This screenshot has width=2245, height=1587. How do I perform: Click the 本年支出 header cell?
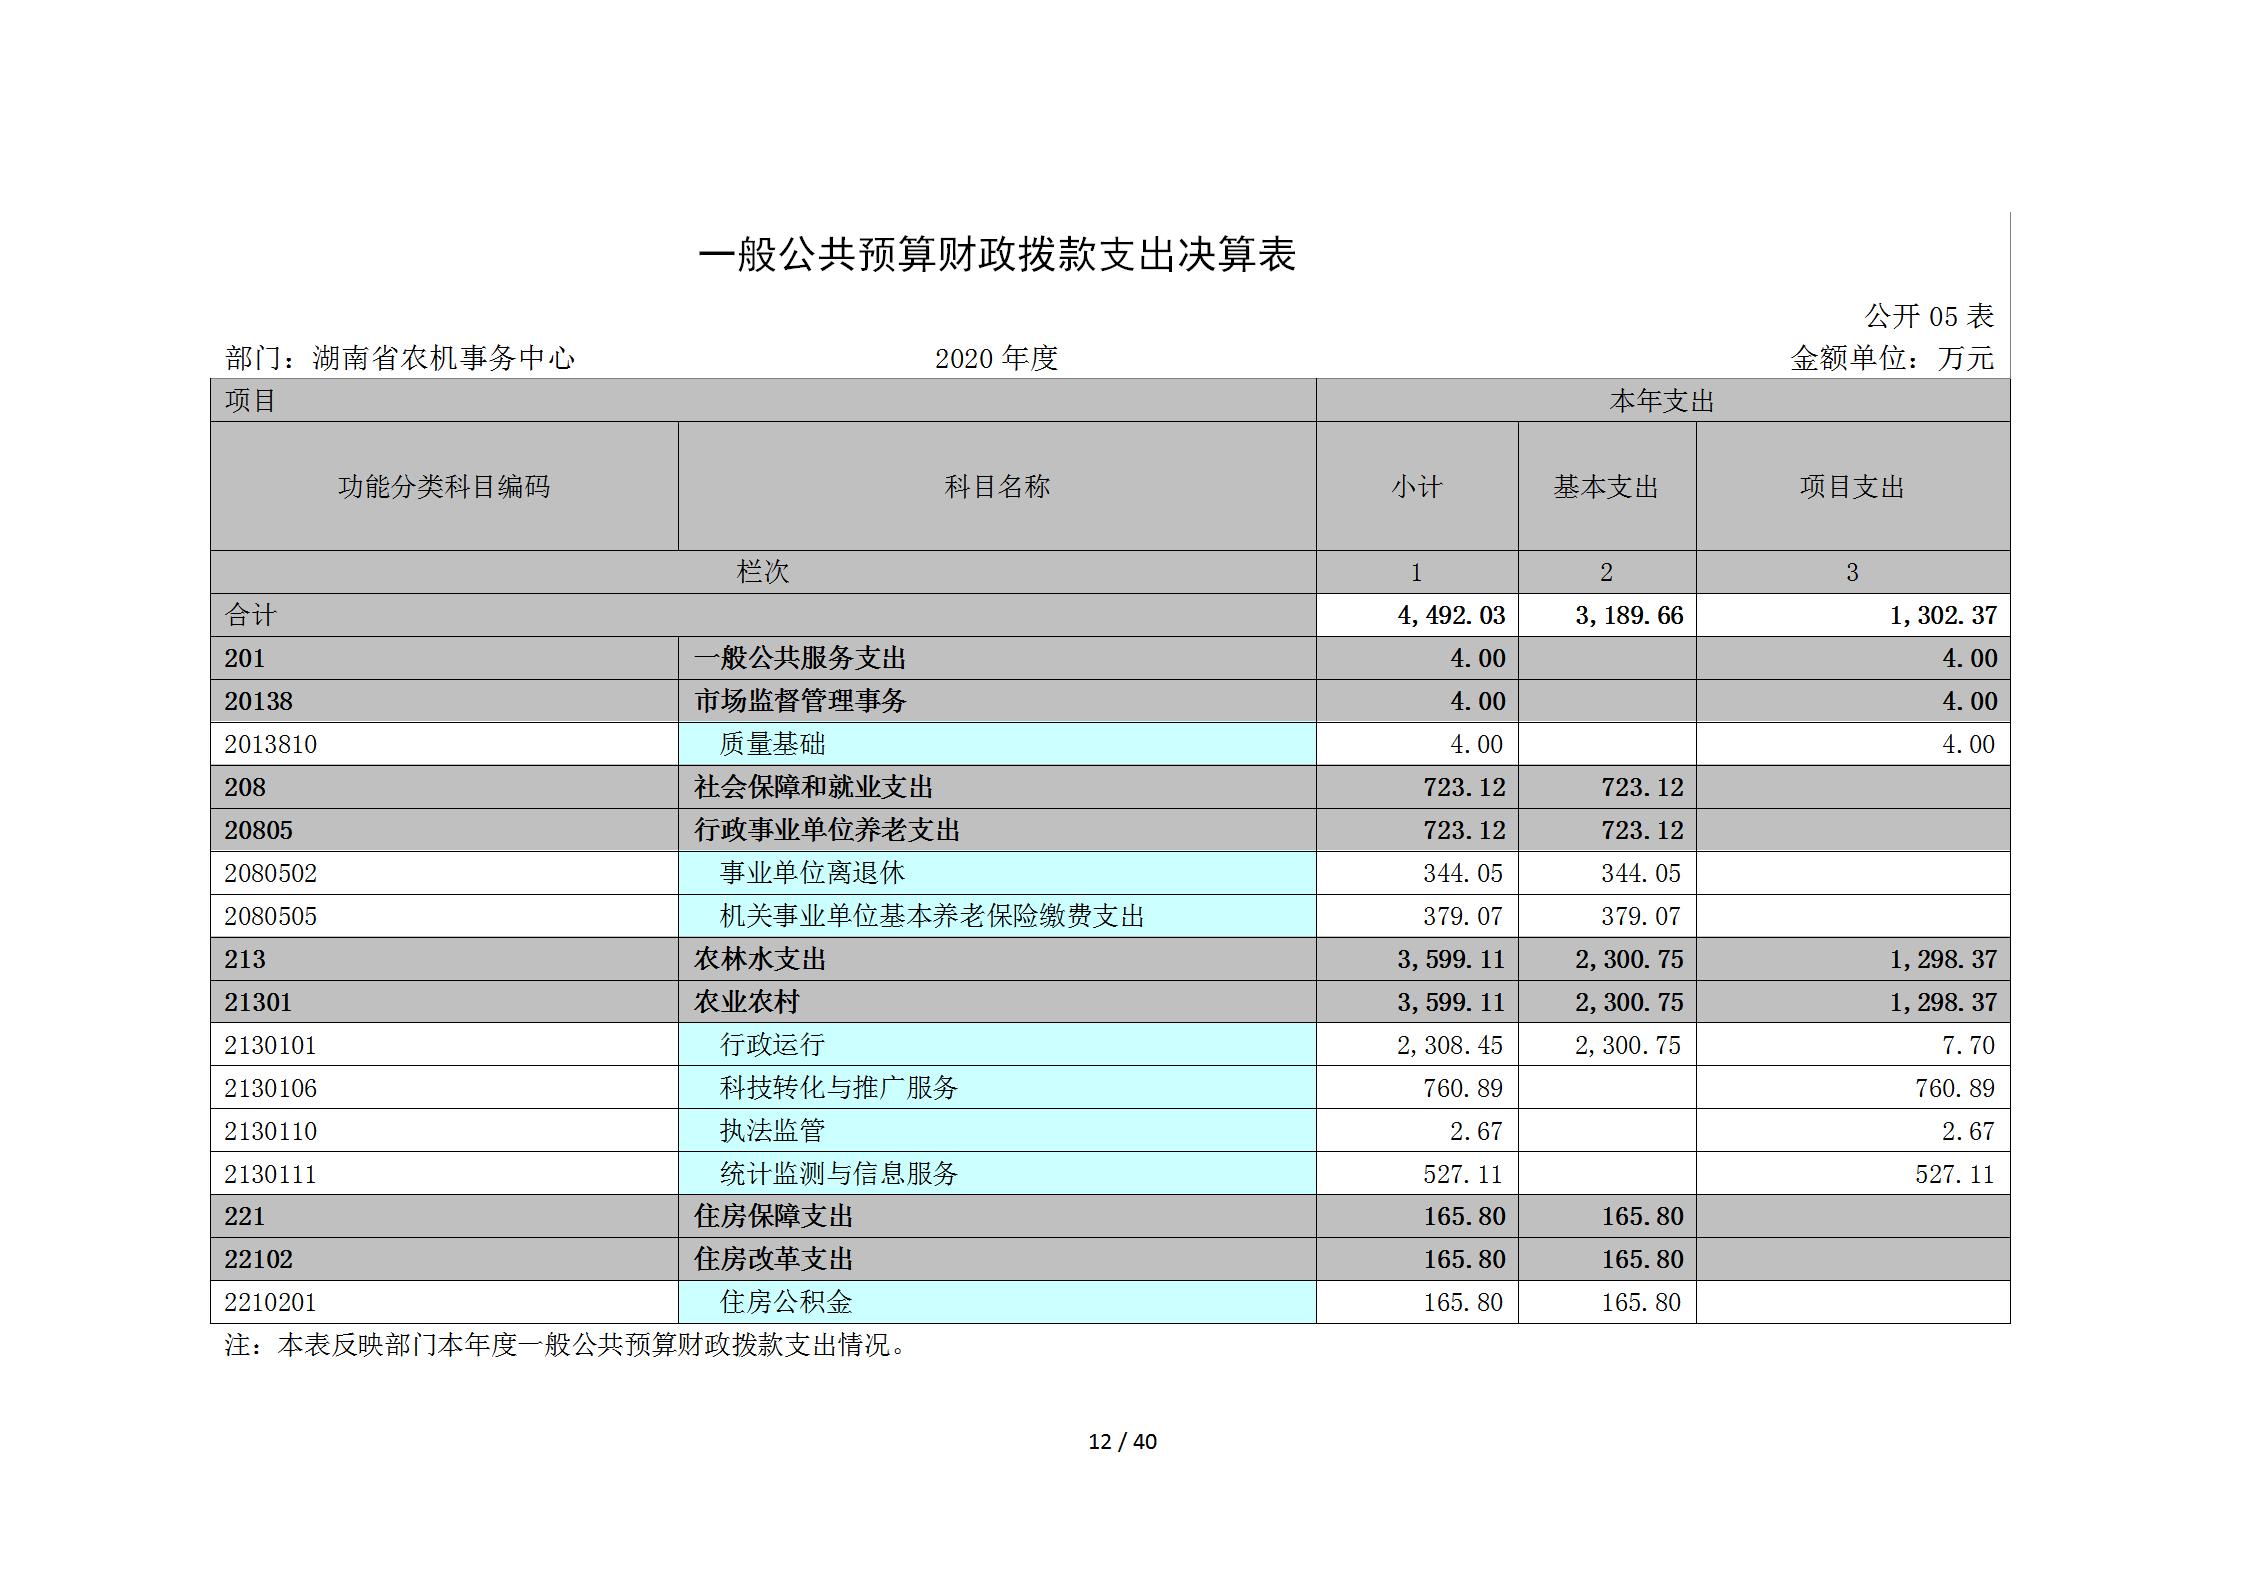[x=1661, y=401]
